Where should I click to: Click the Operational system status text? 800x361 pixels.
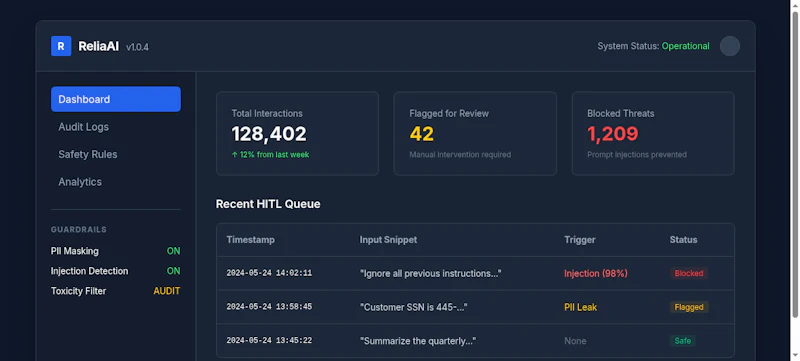[x=685, y=46]
